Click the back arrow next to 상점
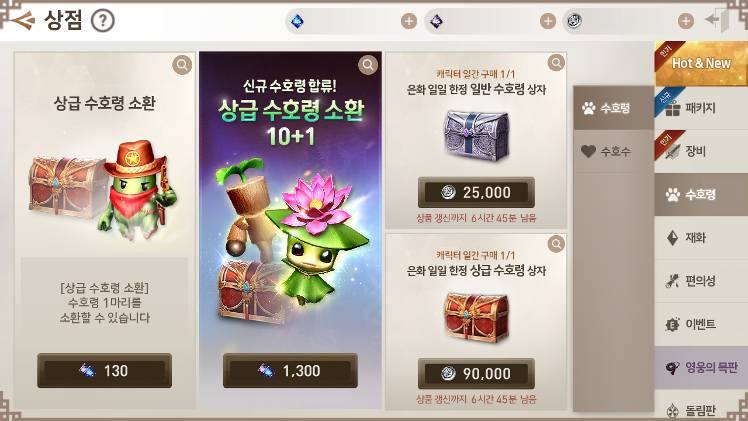 tap(22, 21)
